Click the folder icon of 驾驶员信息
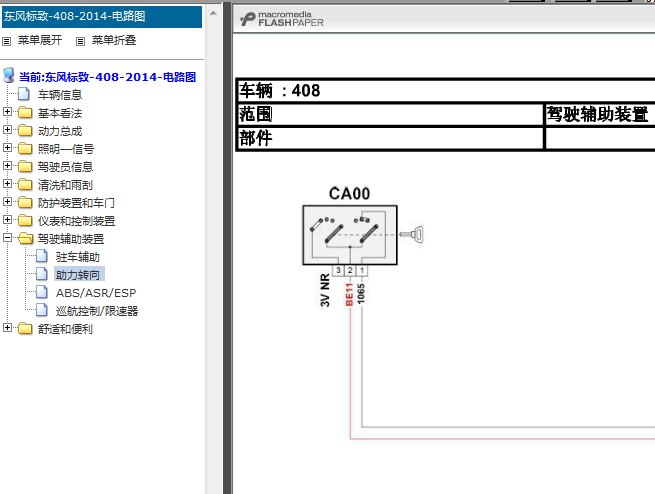The width and height of the screenshot is (655, 494). coord(25,166)
